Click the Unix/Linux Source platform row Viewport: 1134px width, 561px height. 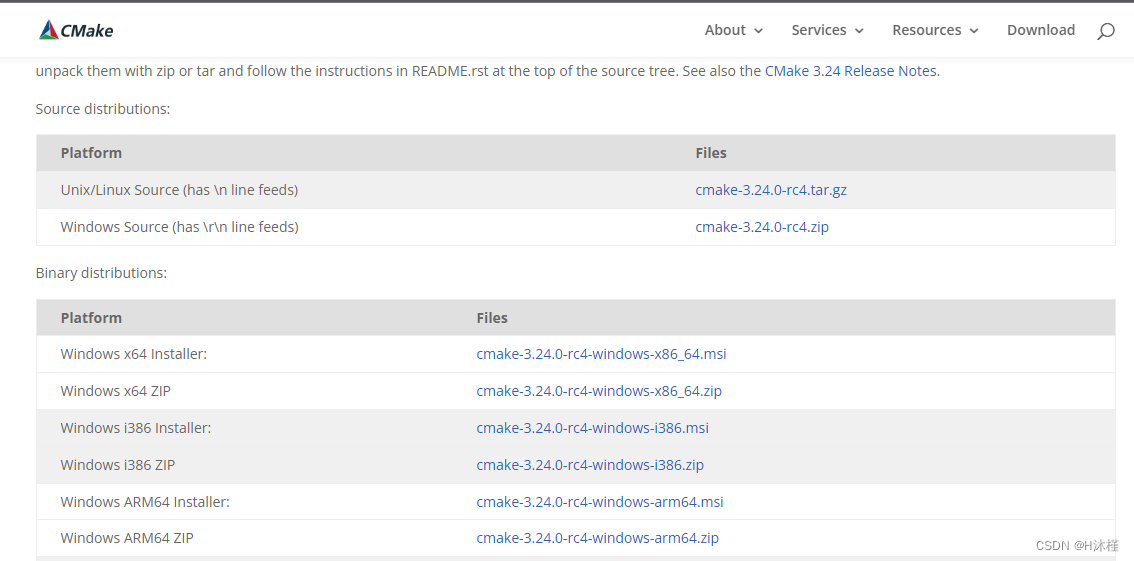pyautogui.click(x=179, y=190)
